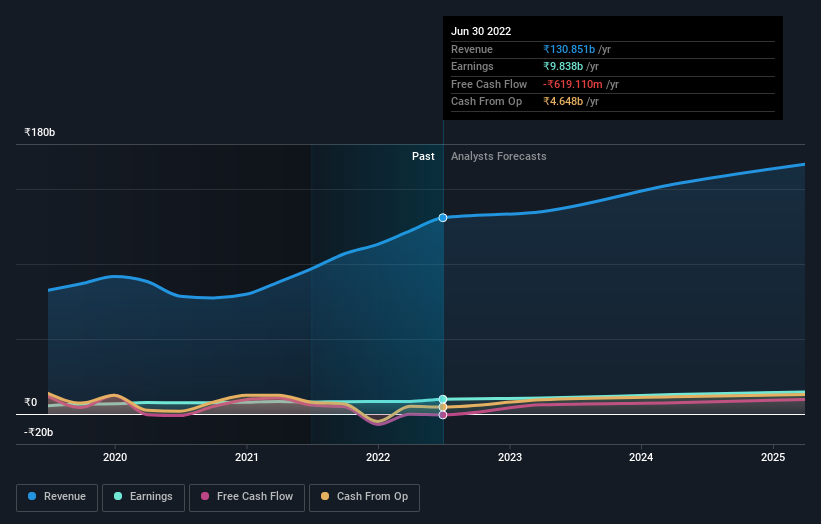Click the Jun 30 2022 tooltip date
Viewport: 821px width, 524px height.
tap(481, 31)
